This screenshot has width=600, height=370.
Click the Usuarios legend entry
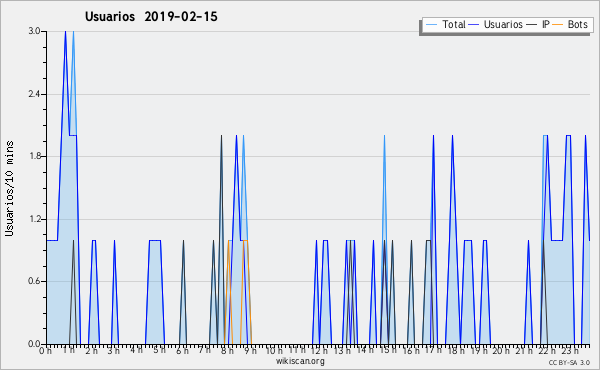tap(496, 24)
